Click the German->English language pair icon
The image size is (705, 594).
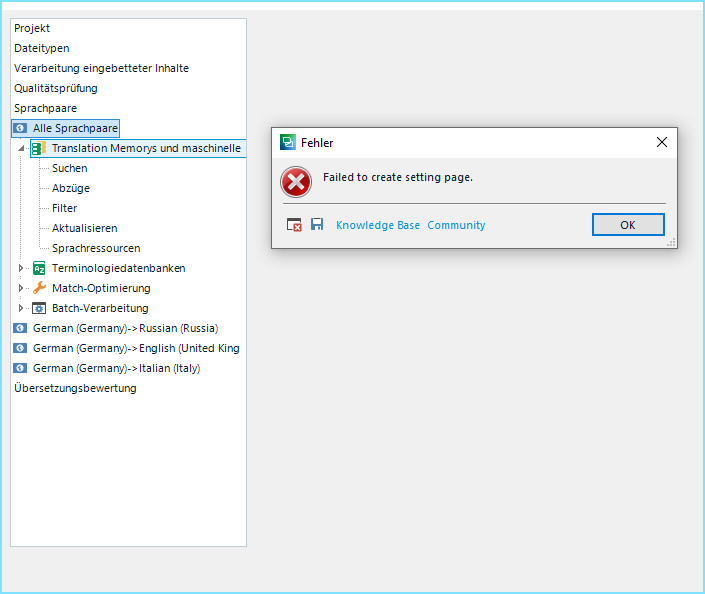[x=20, y=348]
